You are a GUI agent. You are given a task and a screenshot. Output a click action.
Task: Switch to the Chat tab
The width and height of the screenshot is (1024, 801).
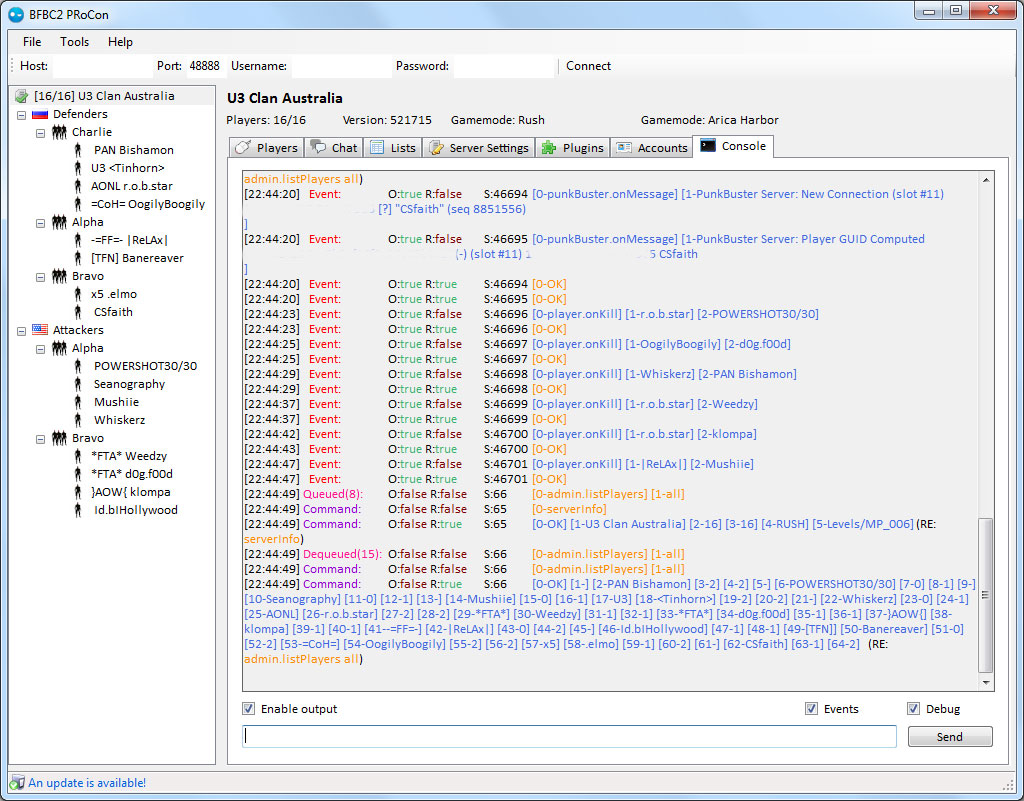click(334, 148)
